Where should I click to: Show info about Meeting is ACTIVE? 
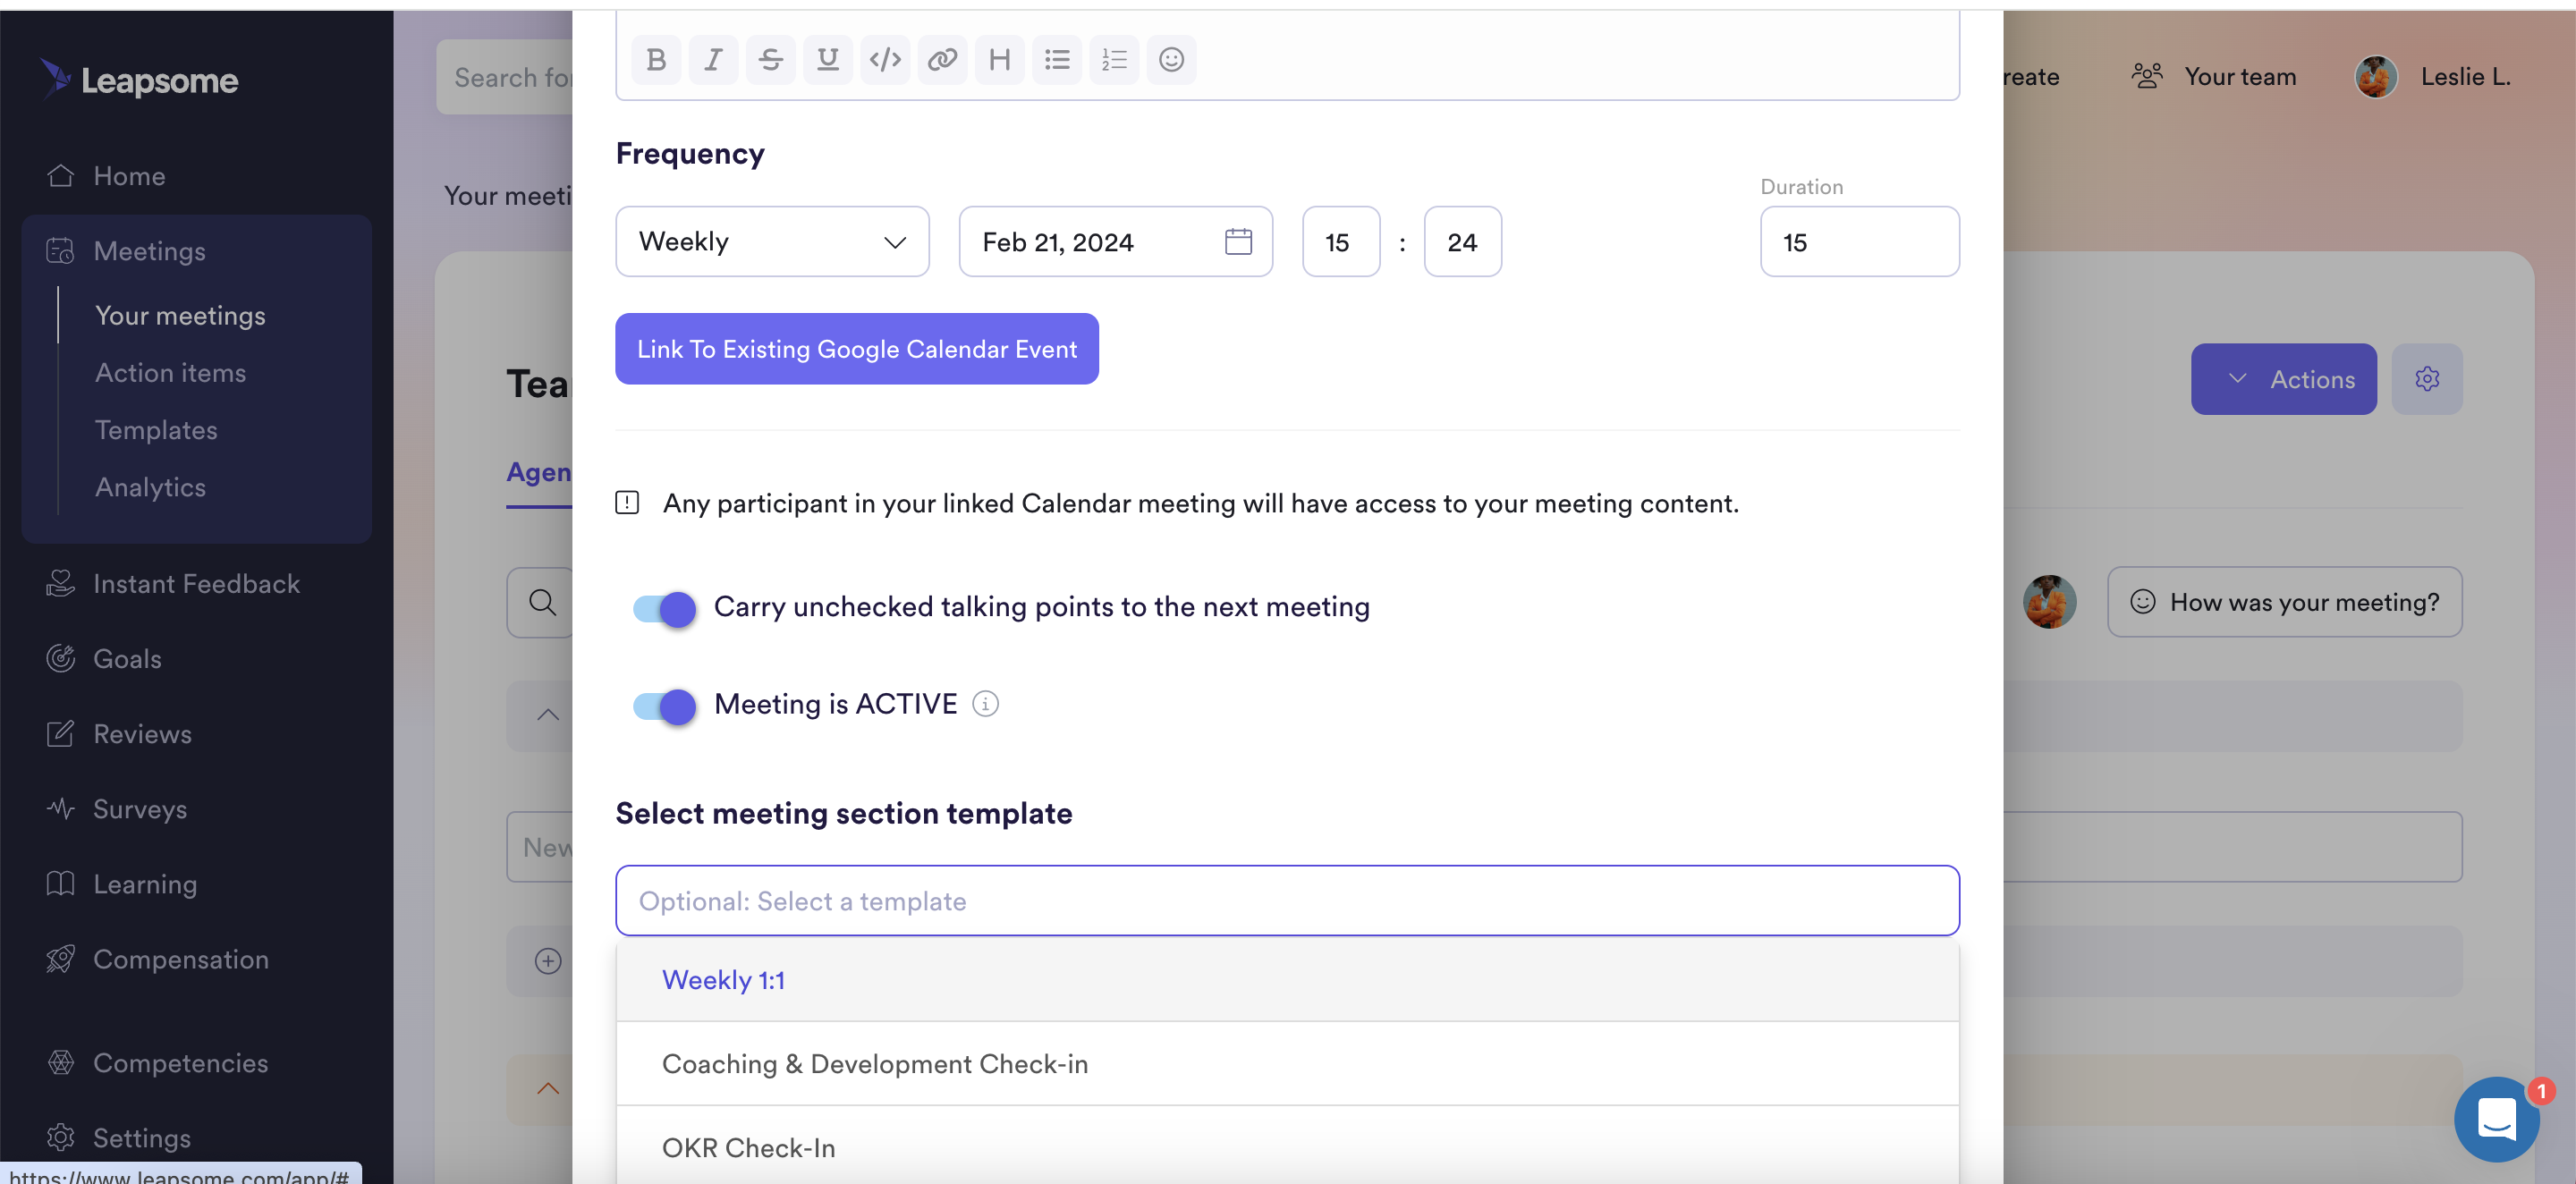click(x=985, y=704)
